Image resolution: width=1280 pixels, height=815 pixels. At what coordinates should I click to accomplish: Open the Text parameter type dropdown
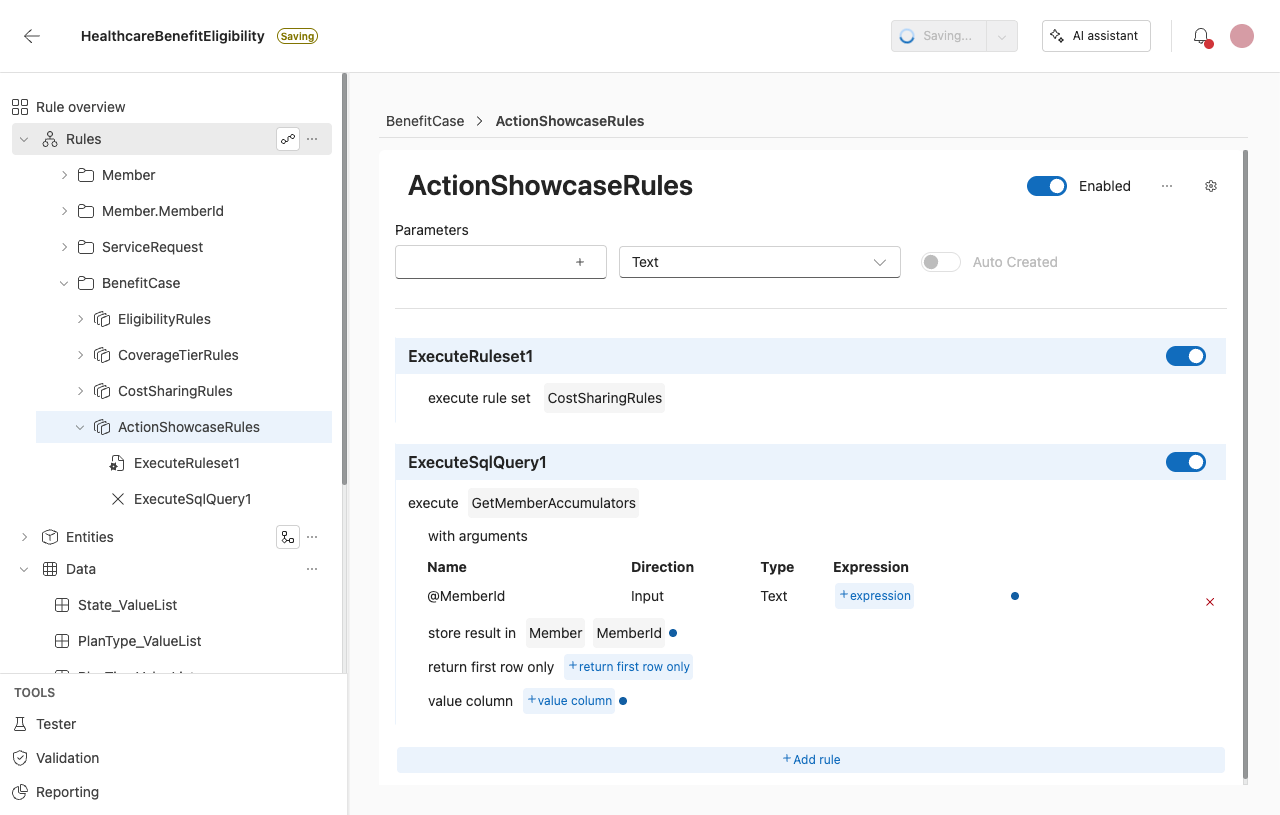pos(760,262)
